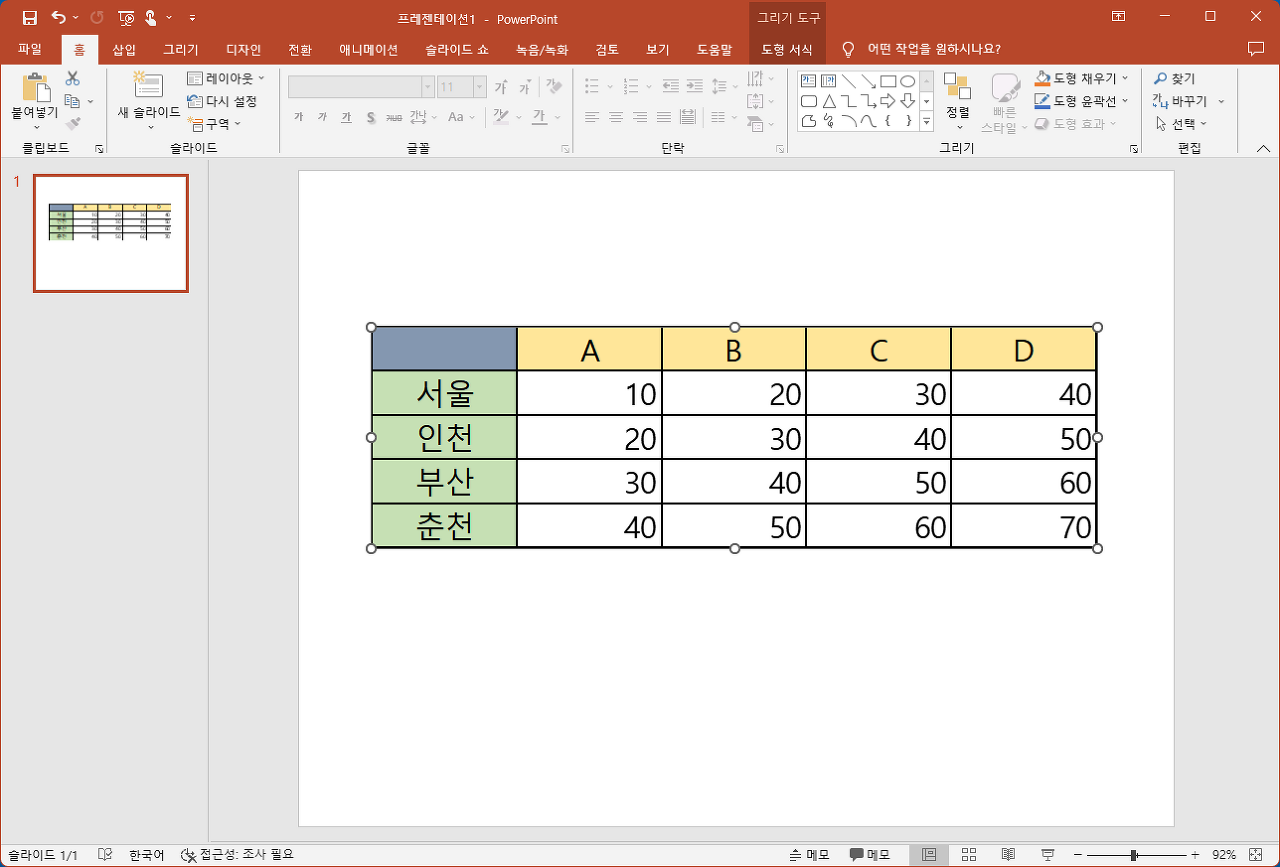Click the header cell labeled D
The width and height of the screenshot is (1280, 867).
point(1024,349)
